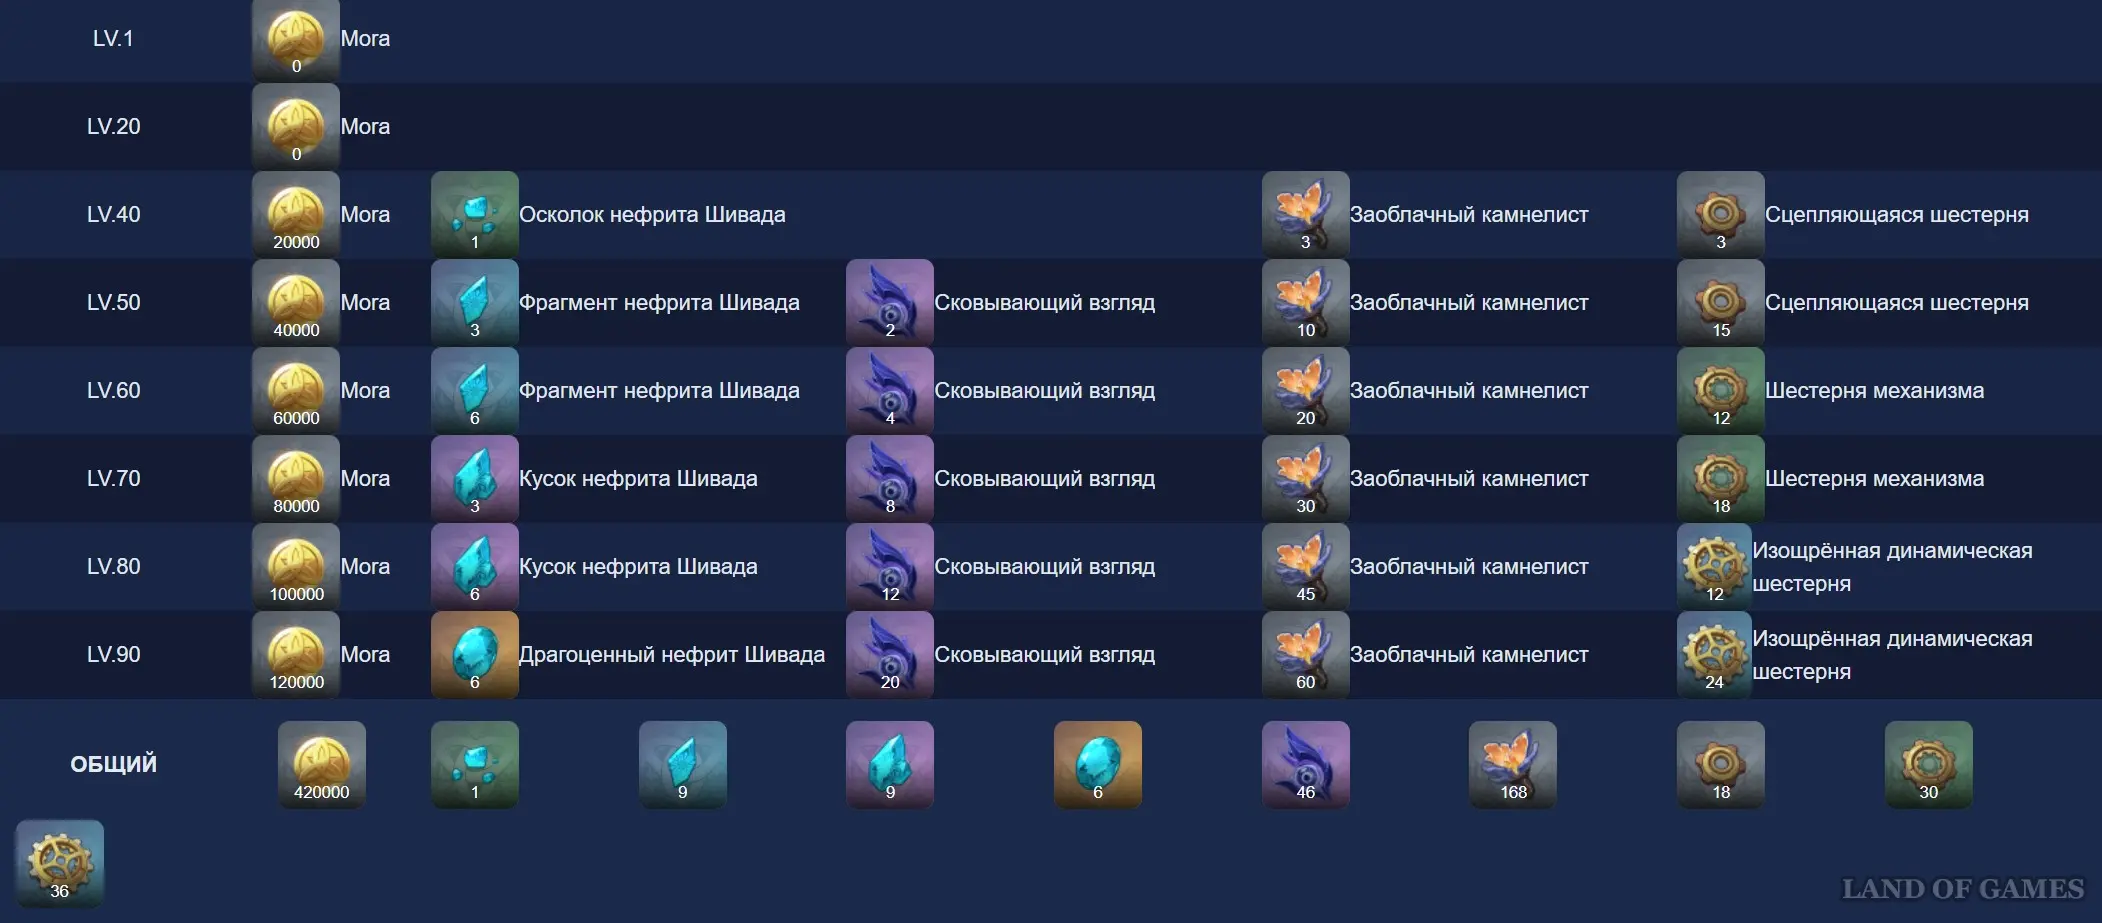Click Сковывающий взгляд icon with count 12
Viewport: 2102px width, 923px height.
click(x=890, y=566)
